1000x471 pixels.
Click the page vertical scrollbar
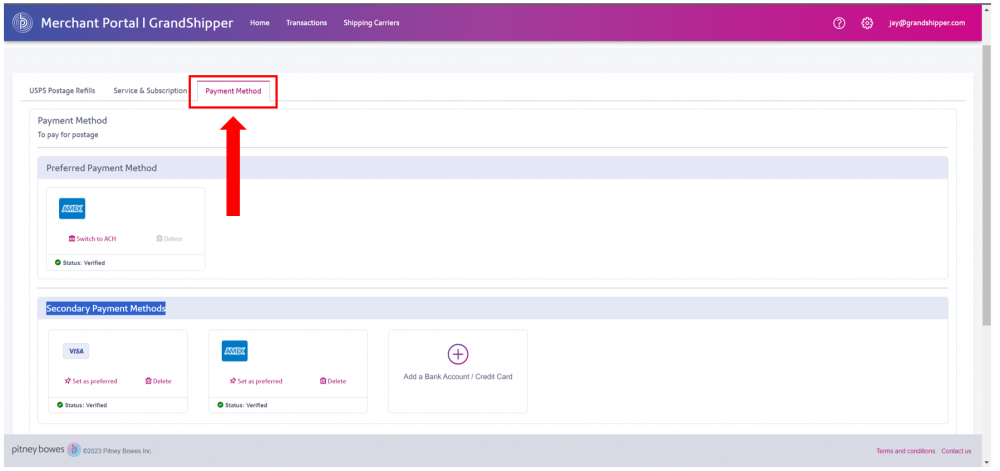pyautogui.click(x=989, y=185)
